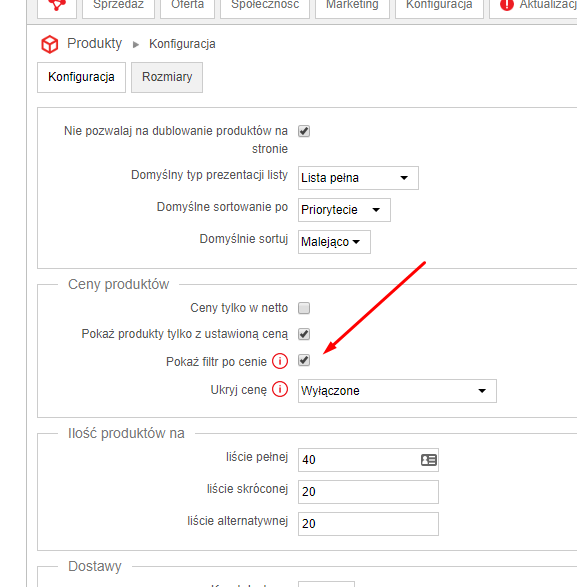Click the red Produkty cube icon

[x=49, y=45]
